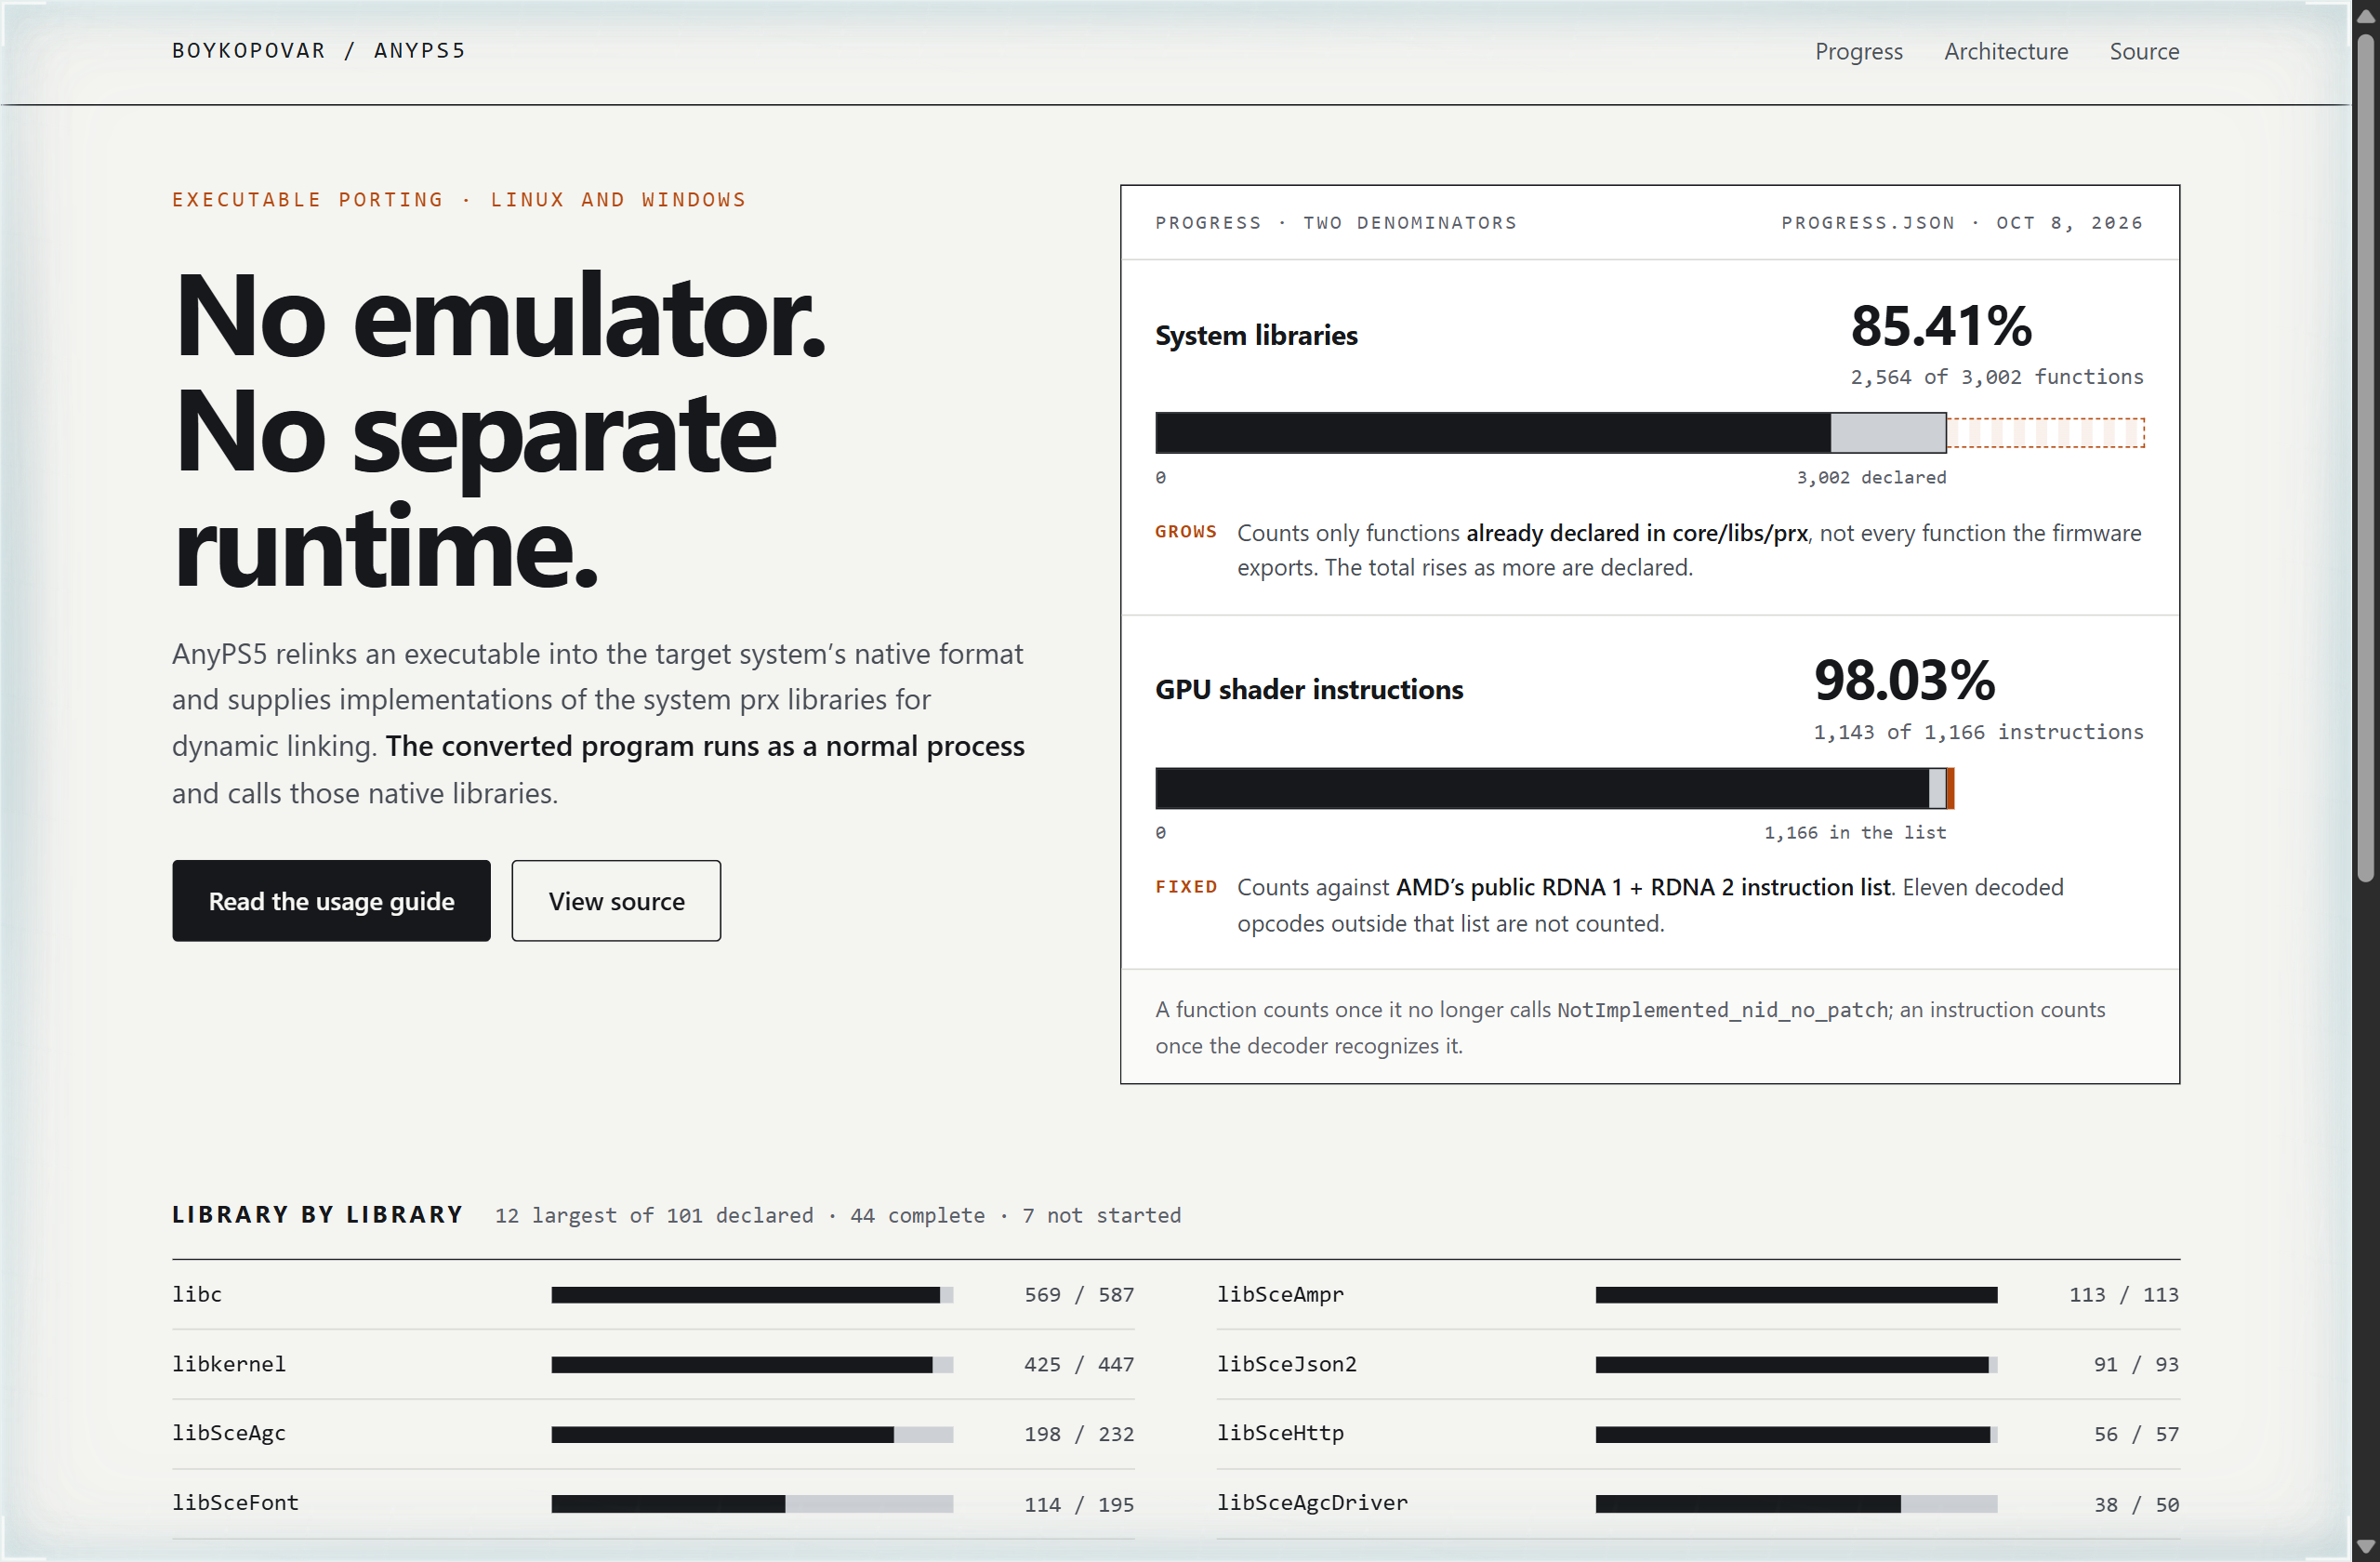
Task: Click the FIXED label
Action: pyautogui.click(x=1186, y=886)
